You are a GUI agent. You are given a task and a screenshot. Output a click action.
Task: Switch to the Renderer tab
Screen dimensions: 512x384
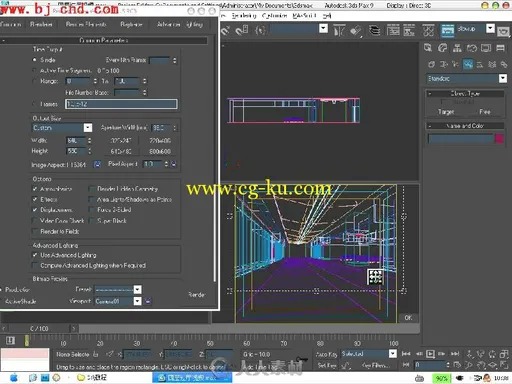41,24
